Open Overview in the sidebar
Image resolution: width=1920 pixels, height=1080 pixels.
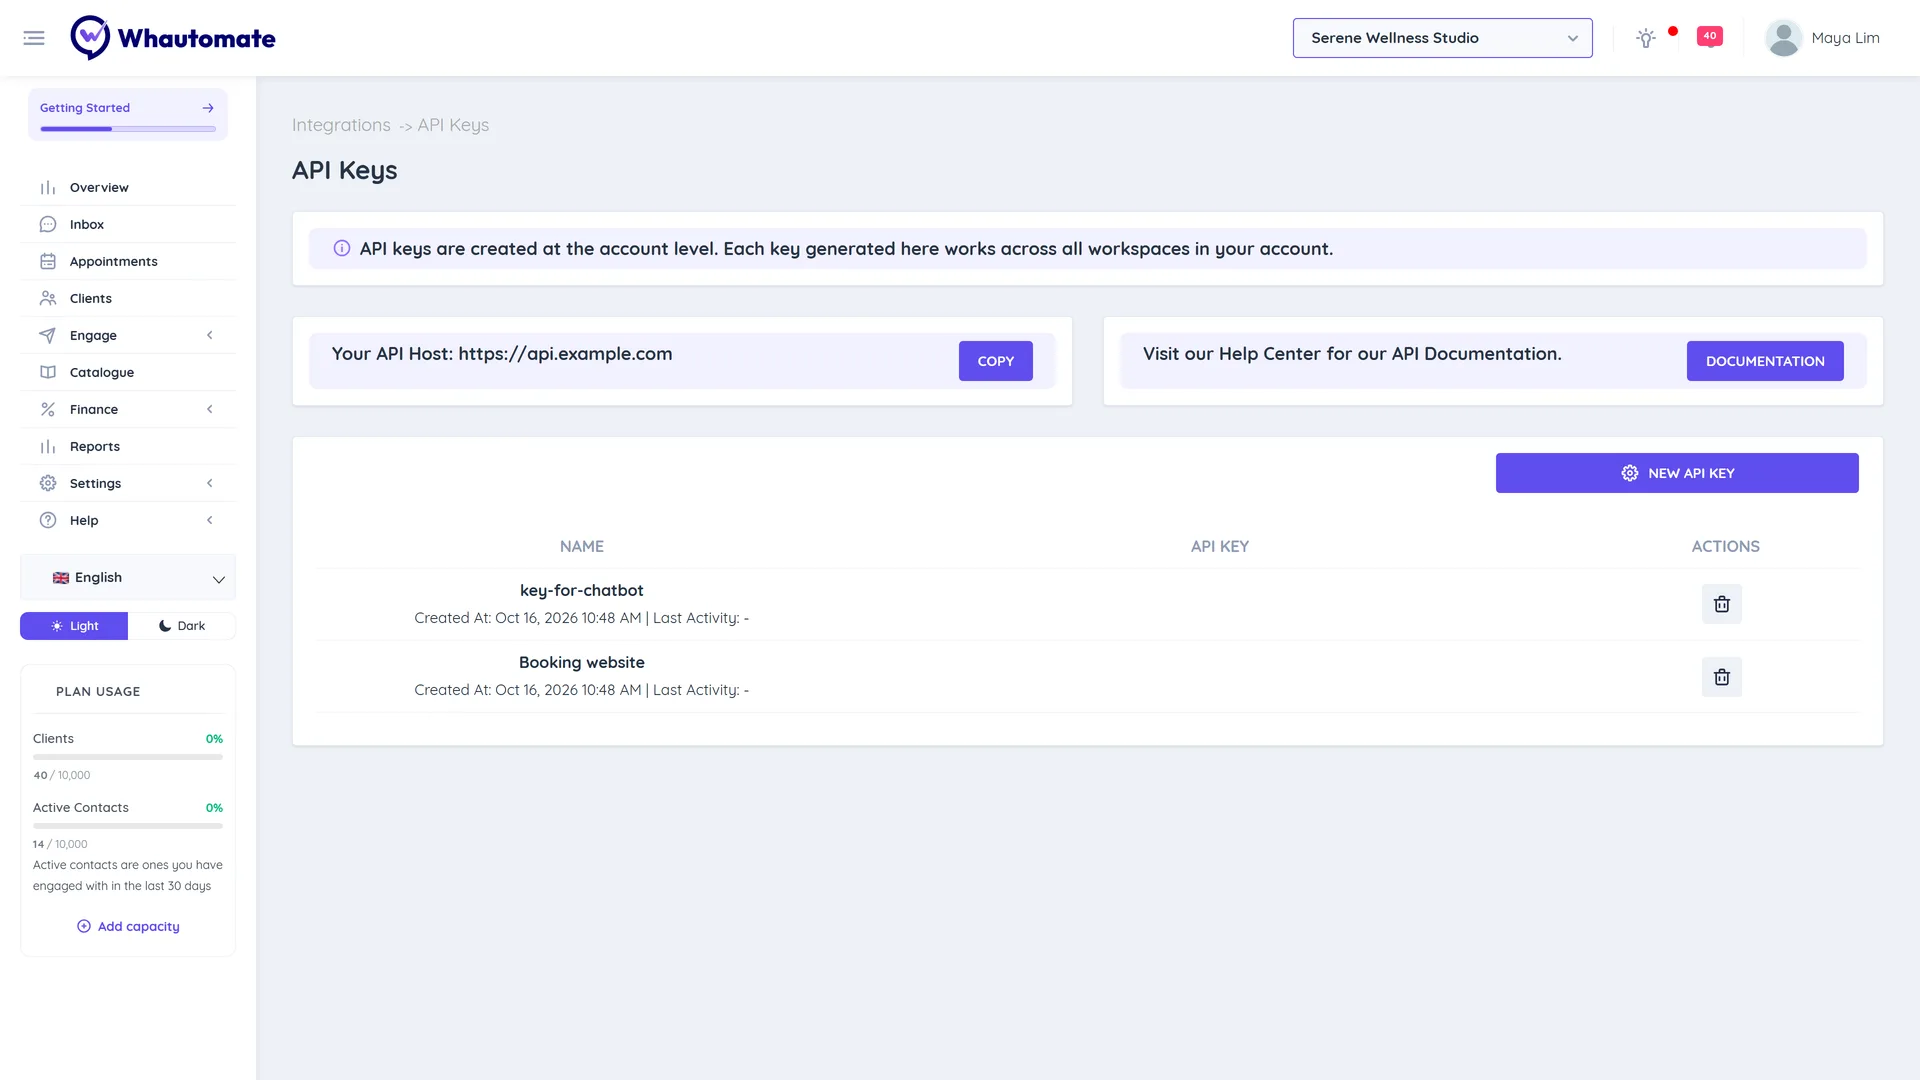click(x=128, y=187)
